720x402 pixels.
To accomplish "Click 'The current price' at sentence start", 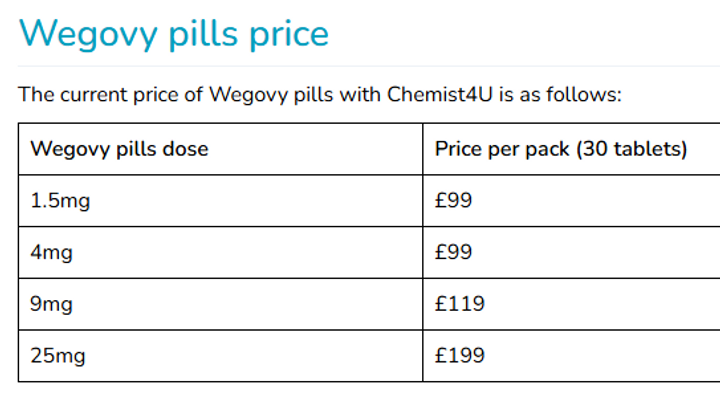I will tap(98, 95).
